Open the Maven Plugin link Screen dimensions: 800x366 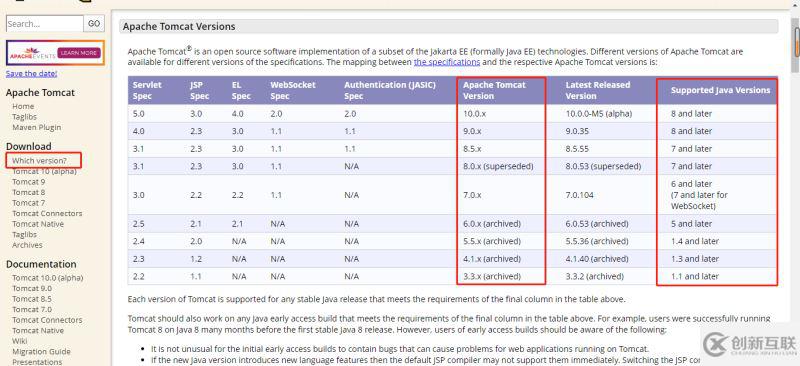[37, 127]
